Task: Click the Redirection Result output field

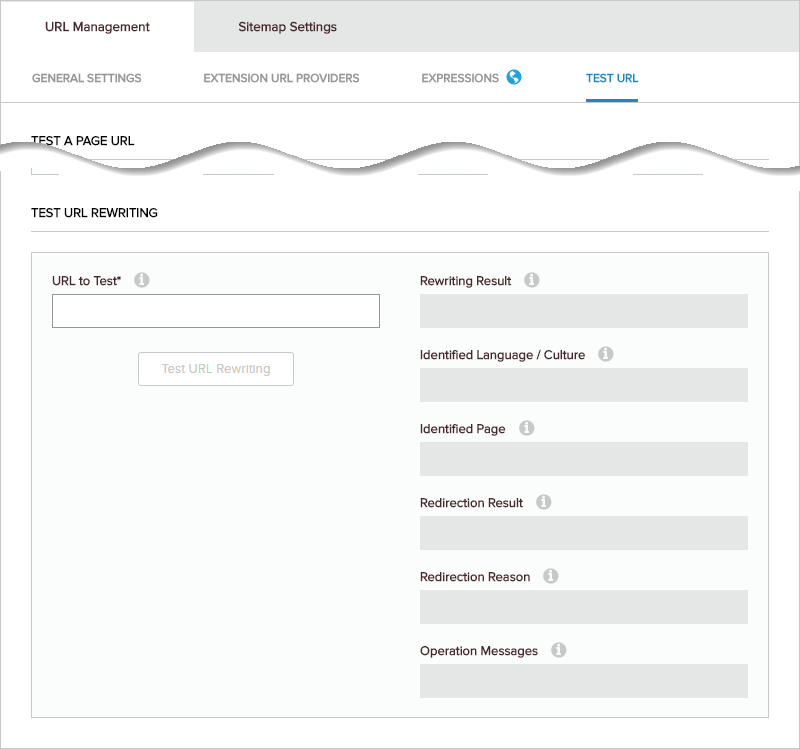Action: point(584,533)
